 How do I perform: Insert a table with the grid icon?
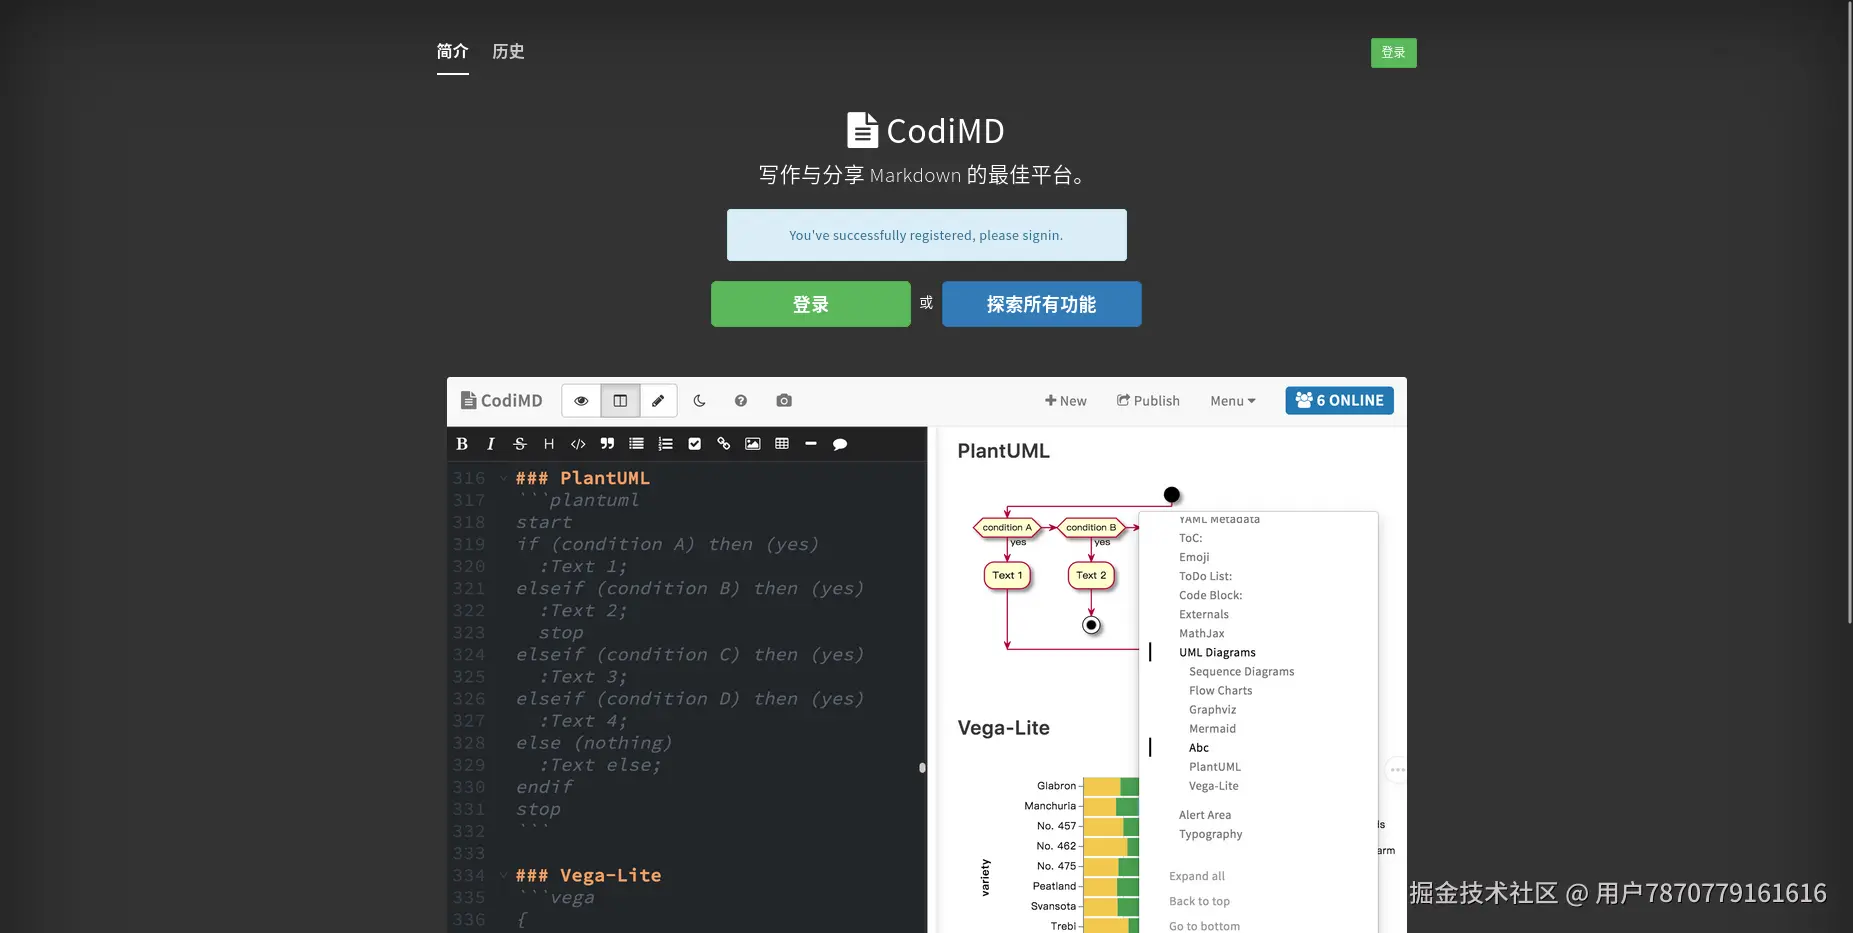(782, 444)
